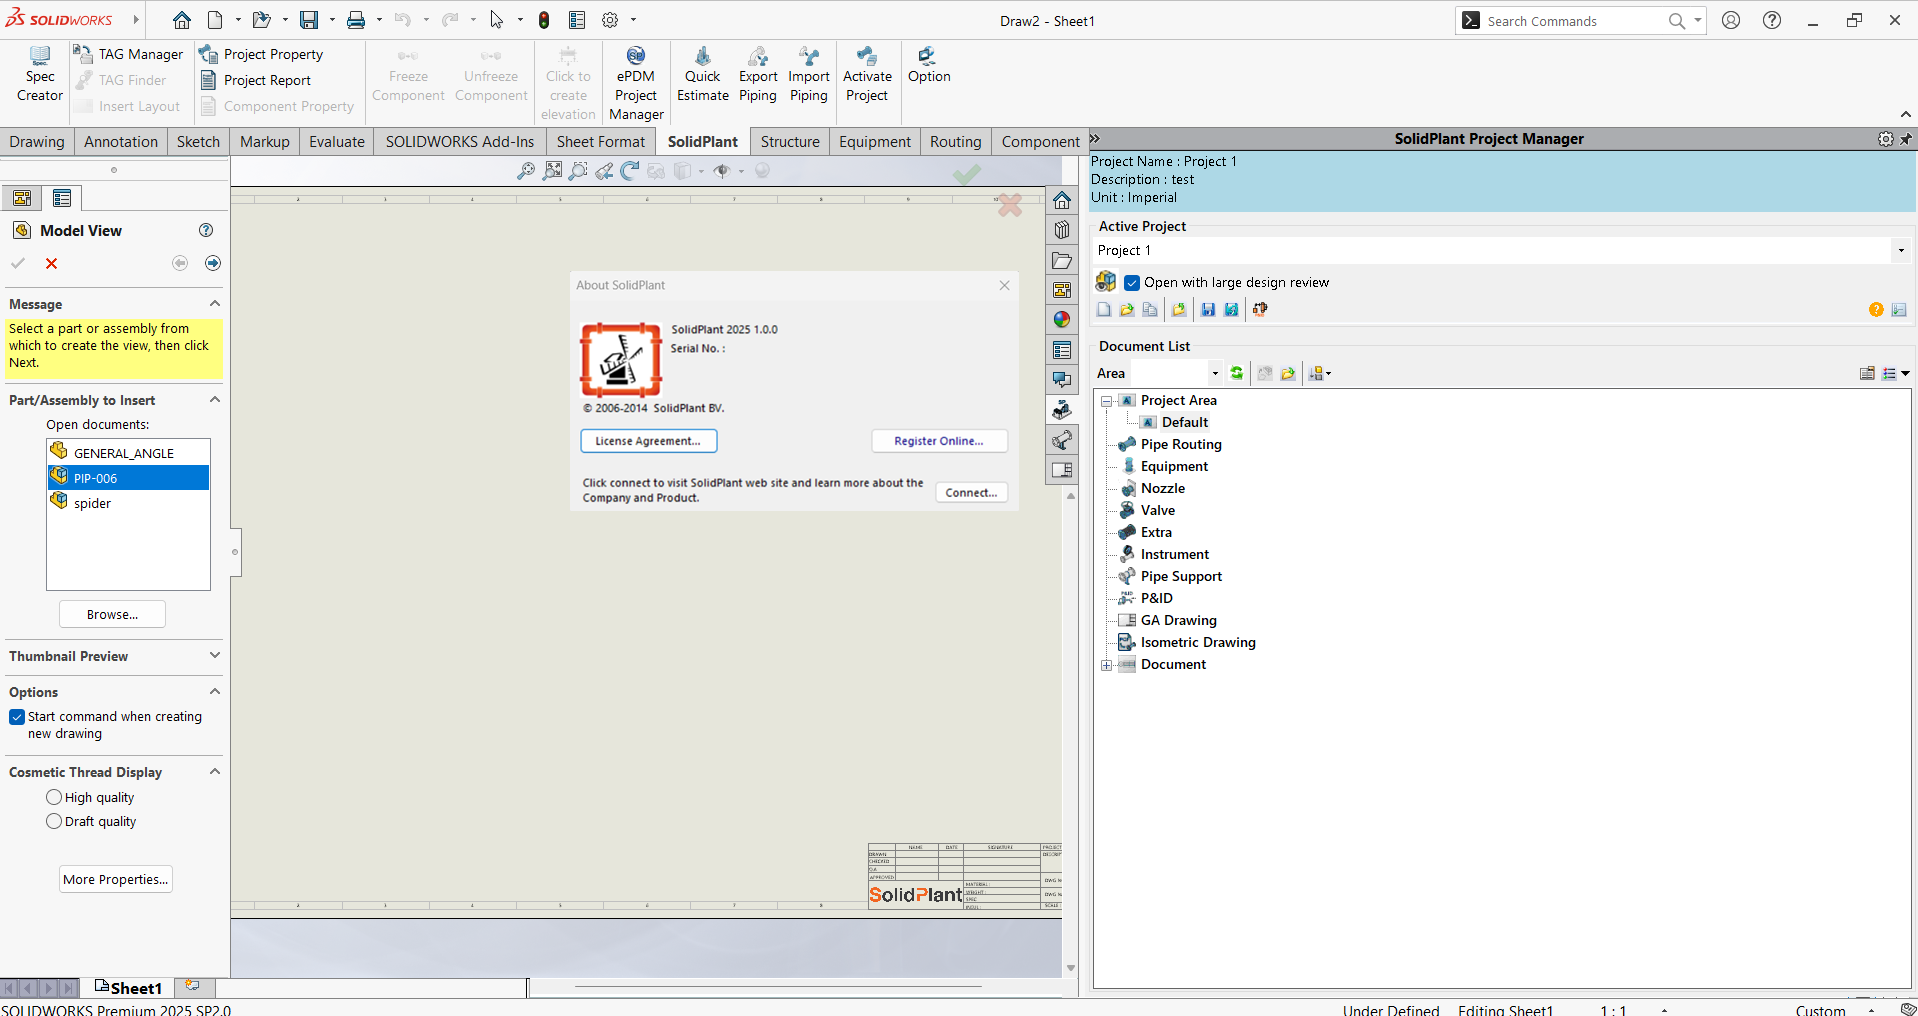The width and height of the screenshot is (1918, 1016).
Task: Open Project Property
Action: tap(261, 54)
